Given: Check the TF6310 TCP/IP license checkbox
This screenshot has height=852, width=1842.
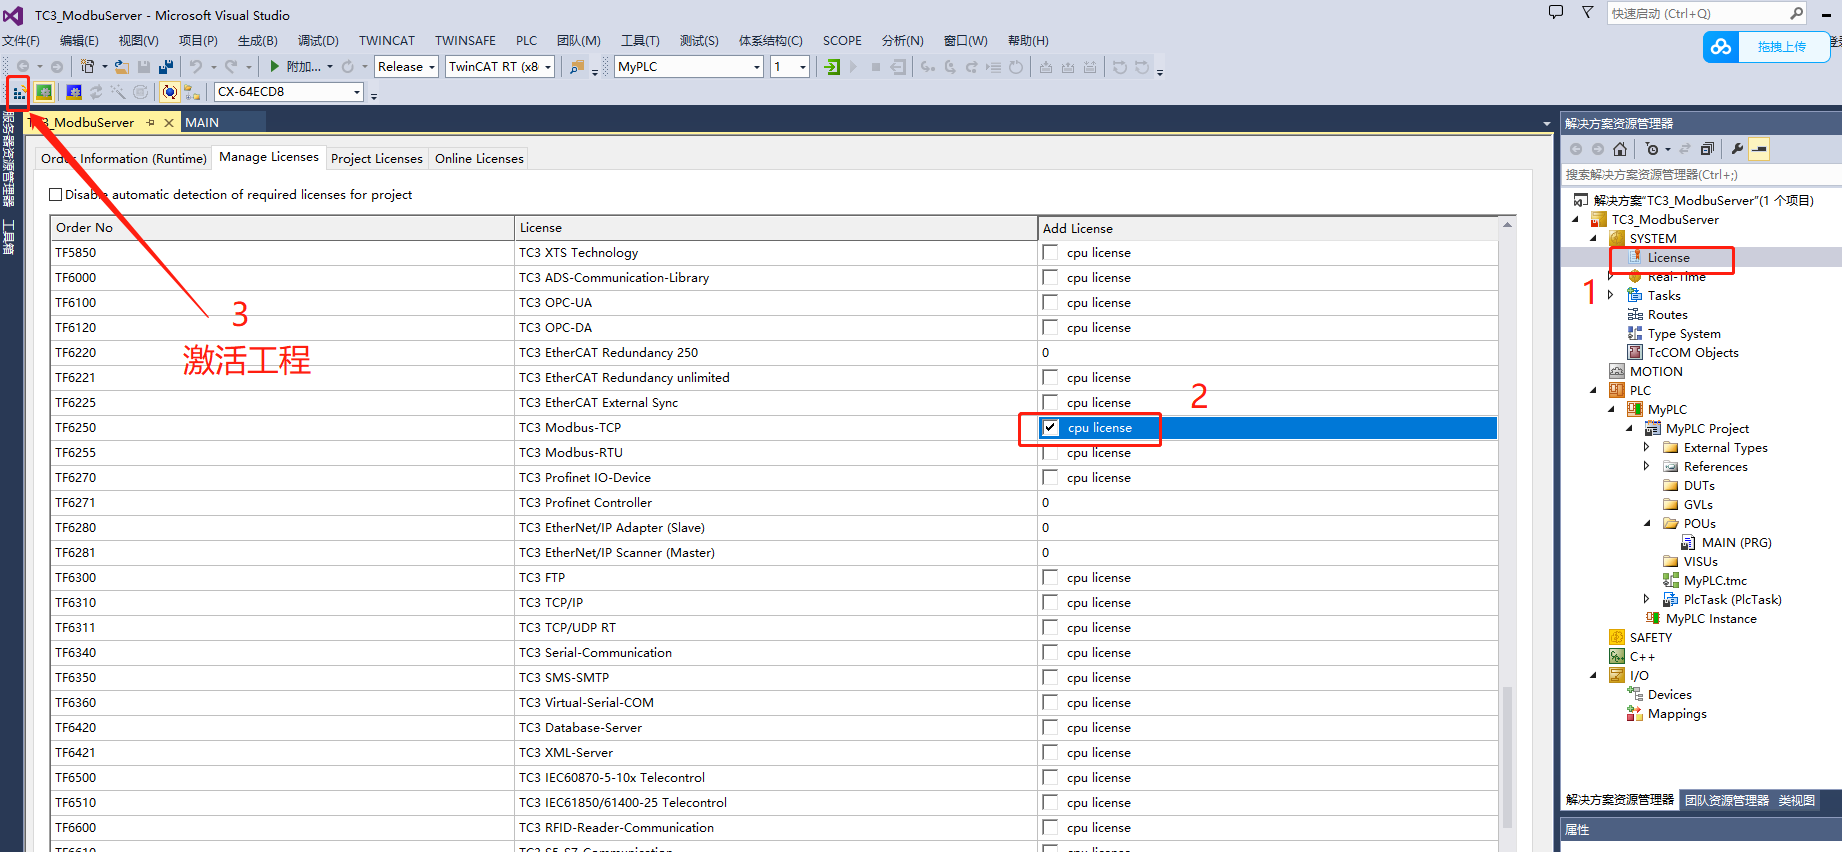Looking at the screenshot, I should tap(1050, 603).
